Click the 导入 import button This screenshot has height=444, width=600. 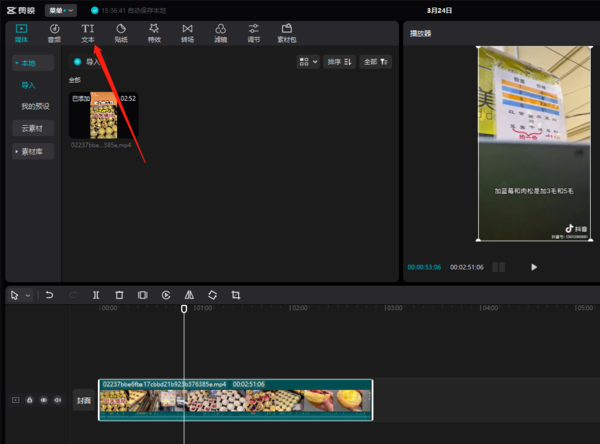(91, 62)
